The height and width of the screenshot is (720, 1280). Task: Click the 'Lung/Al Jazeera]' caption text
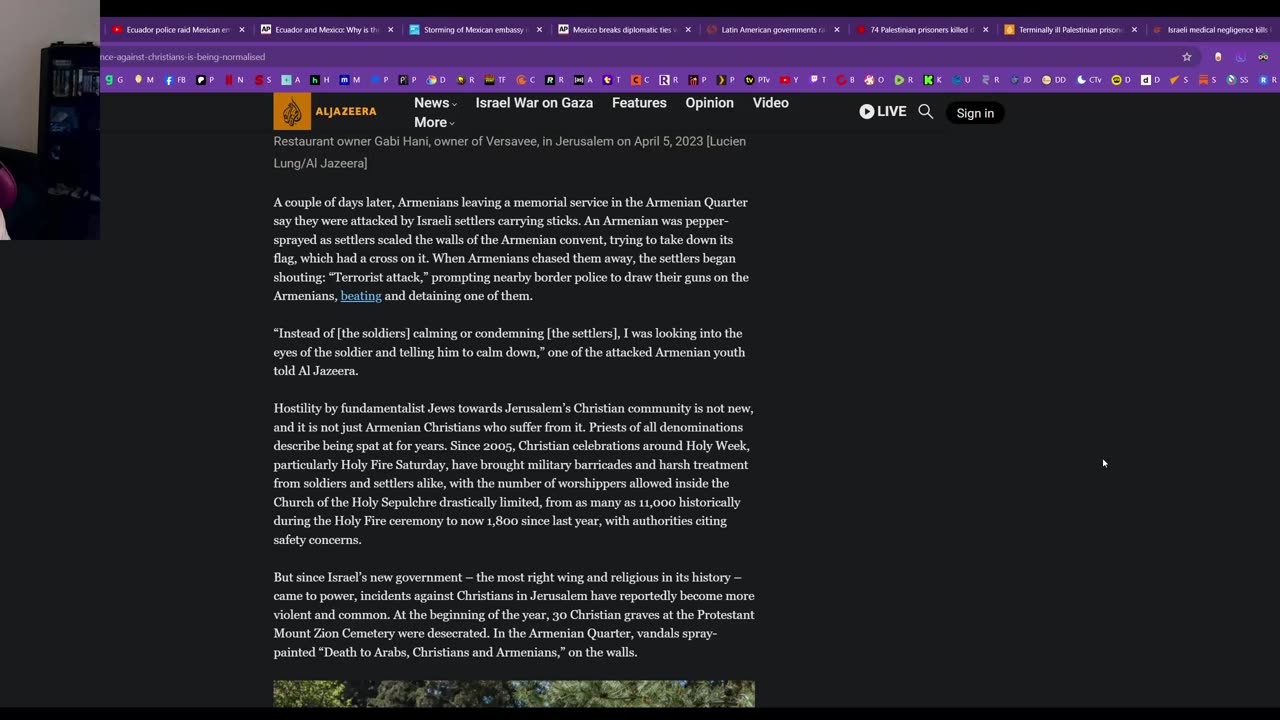click(x=320, y=163)
